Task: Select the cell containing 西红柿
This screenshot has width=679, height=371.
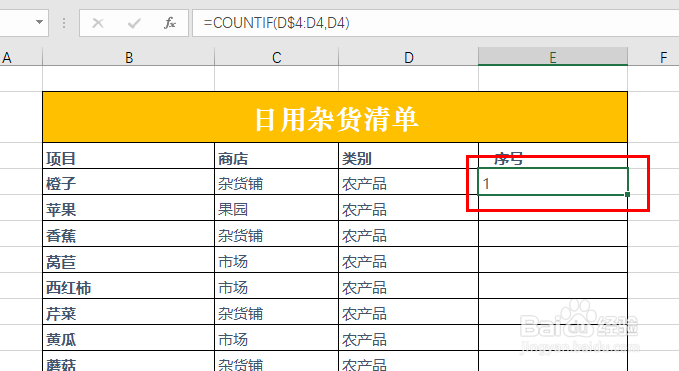Action: pyautogui.click(x=129, y=286)
